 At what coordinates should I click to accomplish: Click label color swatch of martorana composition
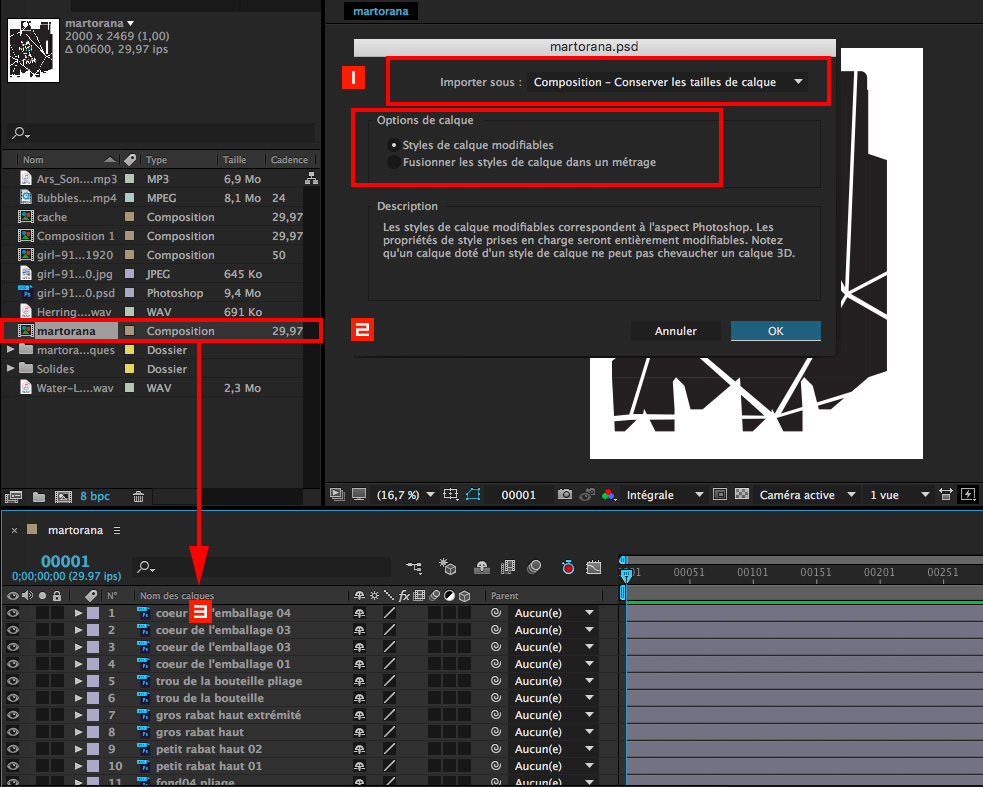129,331
